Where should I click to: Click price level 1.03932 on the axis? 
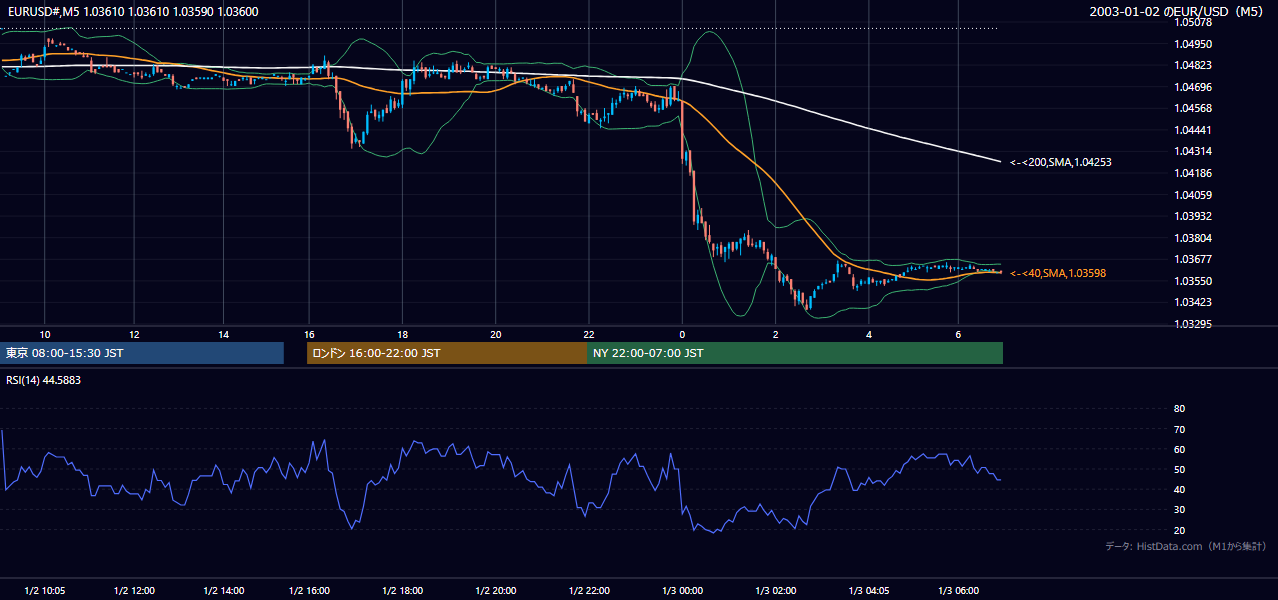(x=1193, y=217)
